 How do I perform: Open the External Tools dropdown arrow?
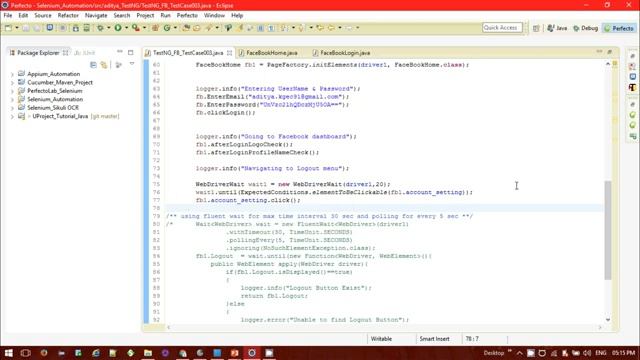(144, 28)
